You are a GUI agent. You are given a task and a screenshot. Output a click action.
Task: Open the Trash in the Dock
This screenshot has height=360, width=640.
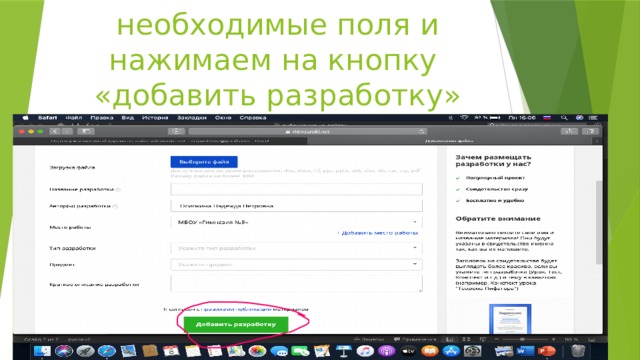pos(578,351)
